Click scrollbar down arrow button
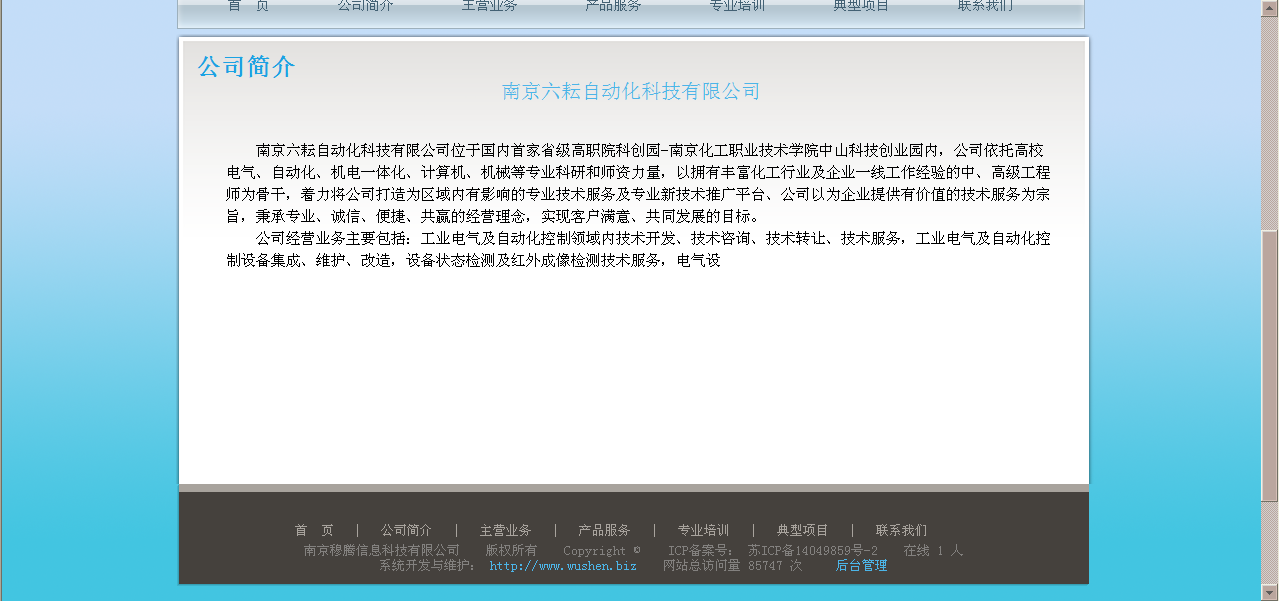This screenshot has width=1279, height=601. 1270,592
